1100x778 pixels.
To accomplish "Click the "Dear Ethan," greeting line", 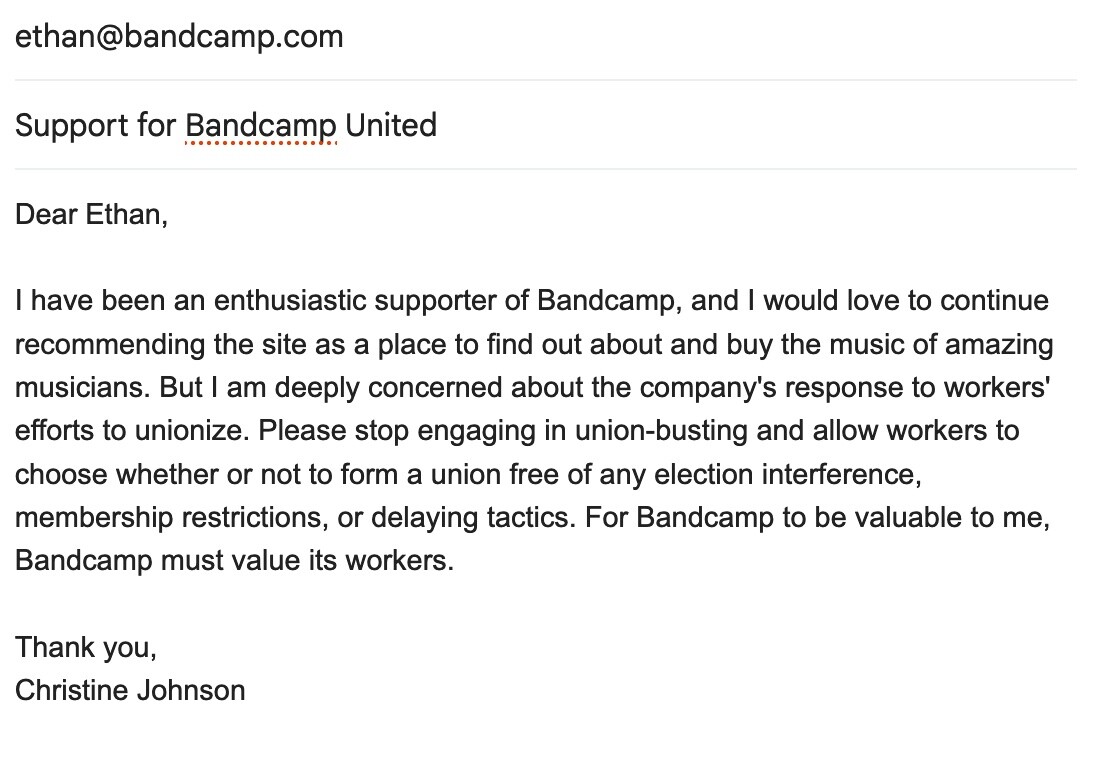I will (92, 214).
